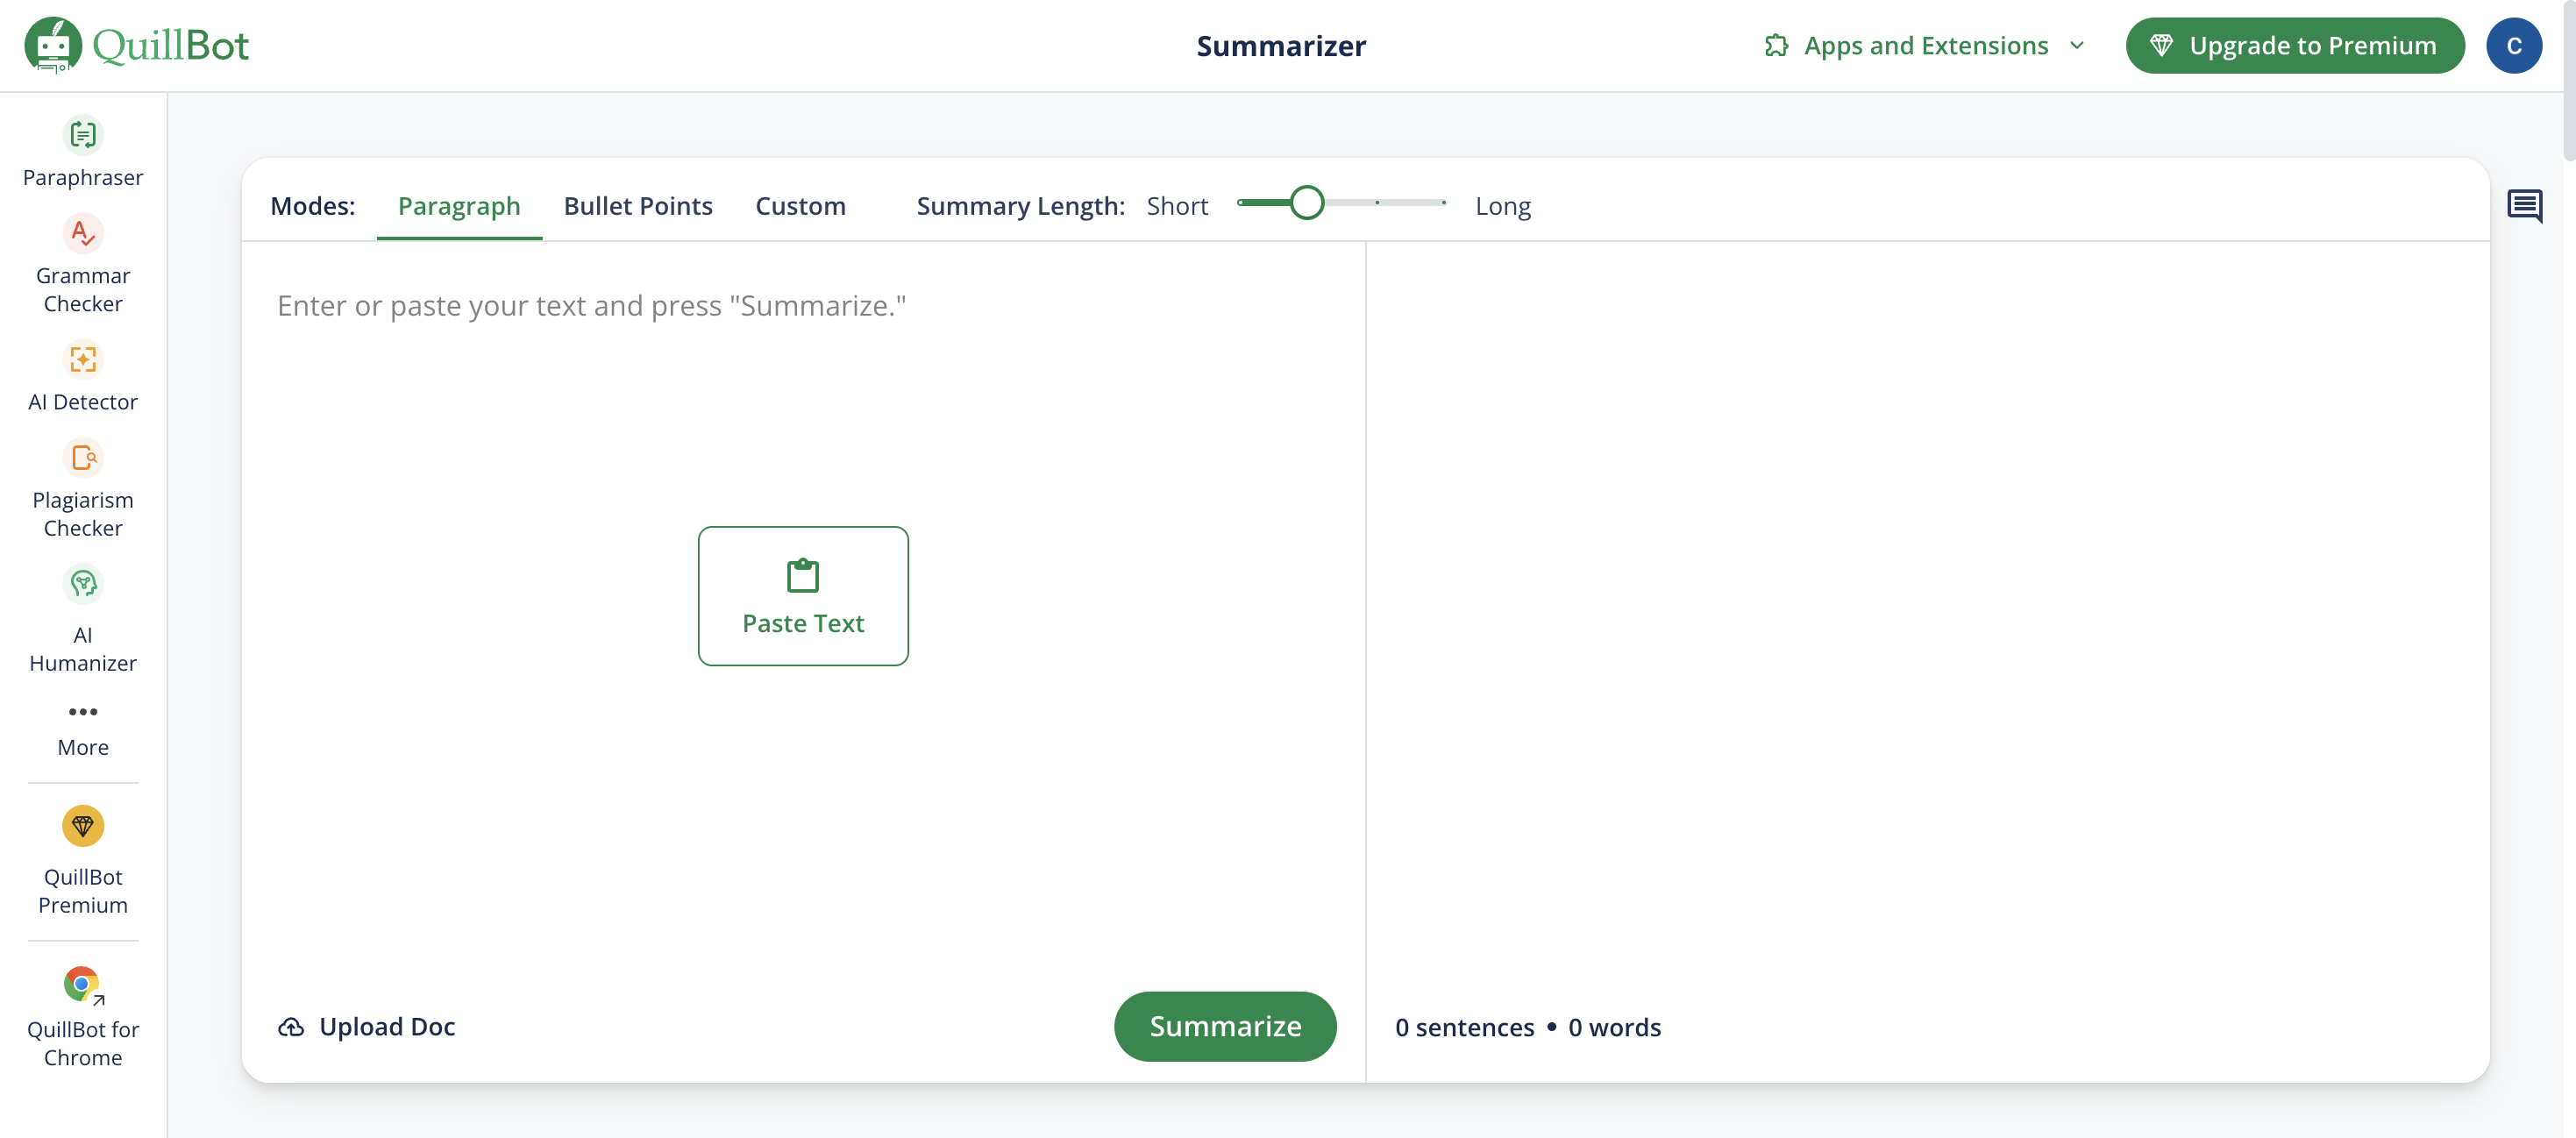2576x1138 pixels.
Task: Click the Paste Text label
Action: (x=803, y=624)
